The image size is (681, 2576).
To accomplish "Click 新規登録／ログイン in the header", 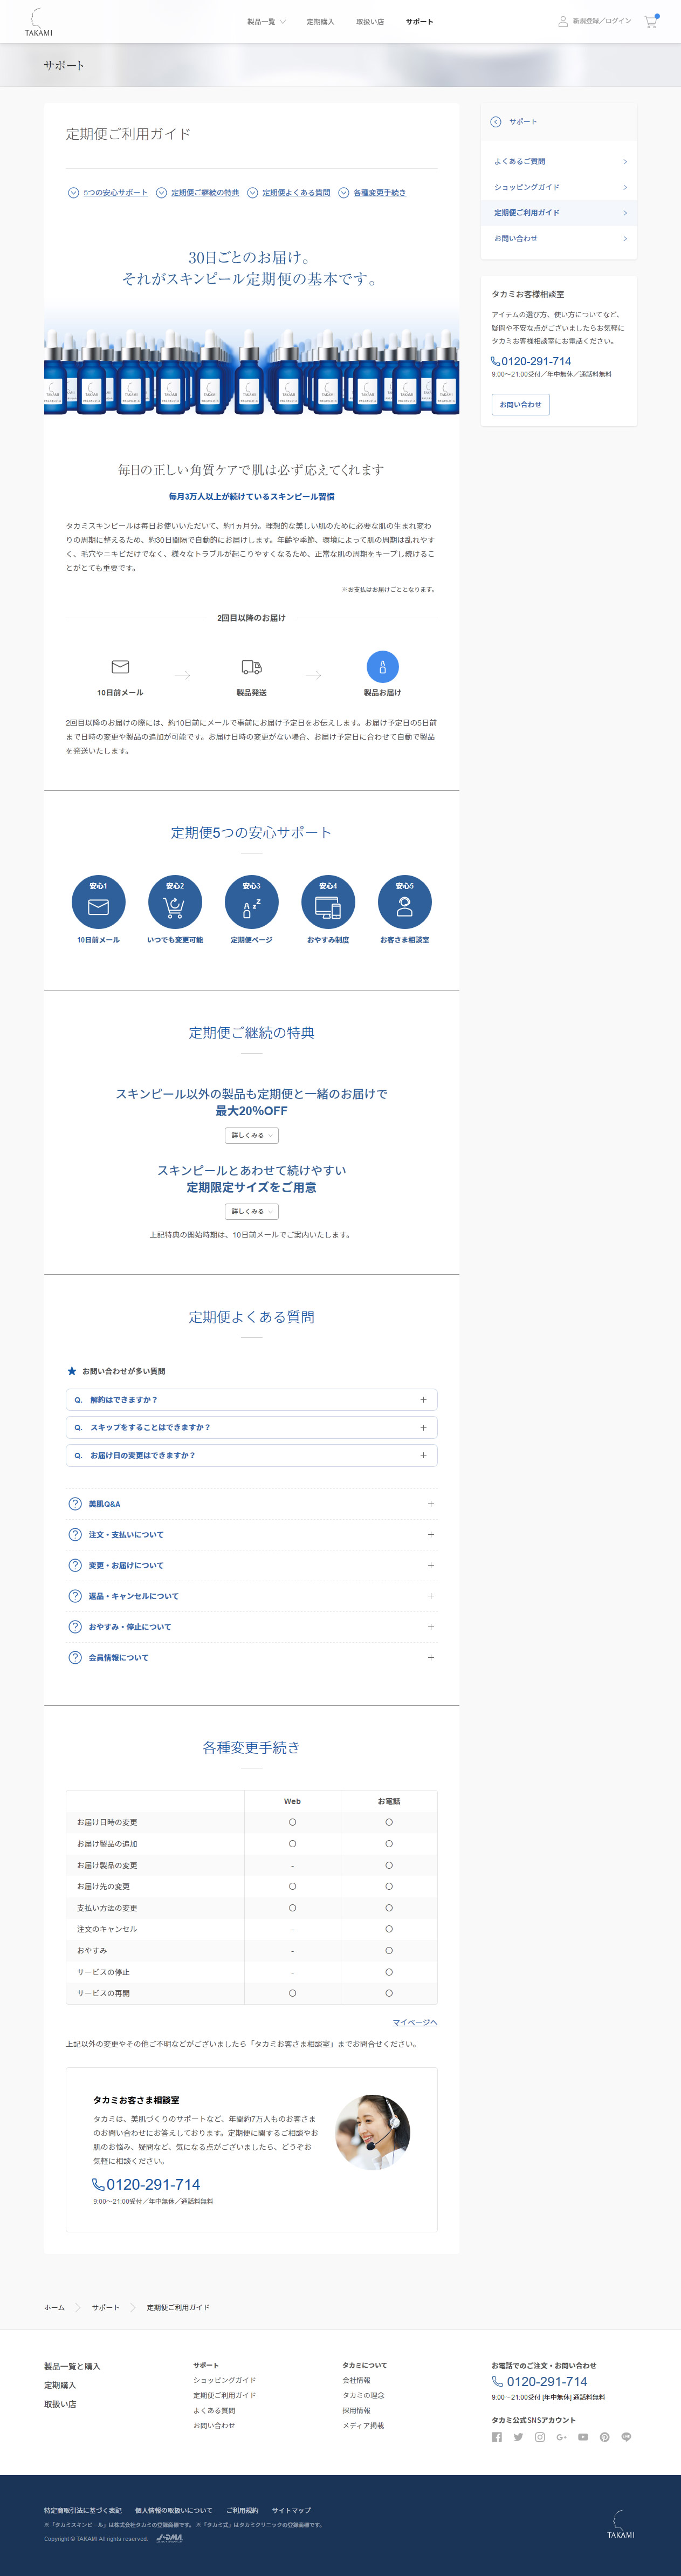I will [602, 21].
